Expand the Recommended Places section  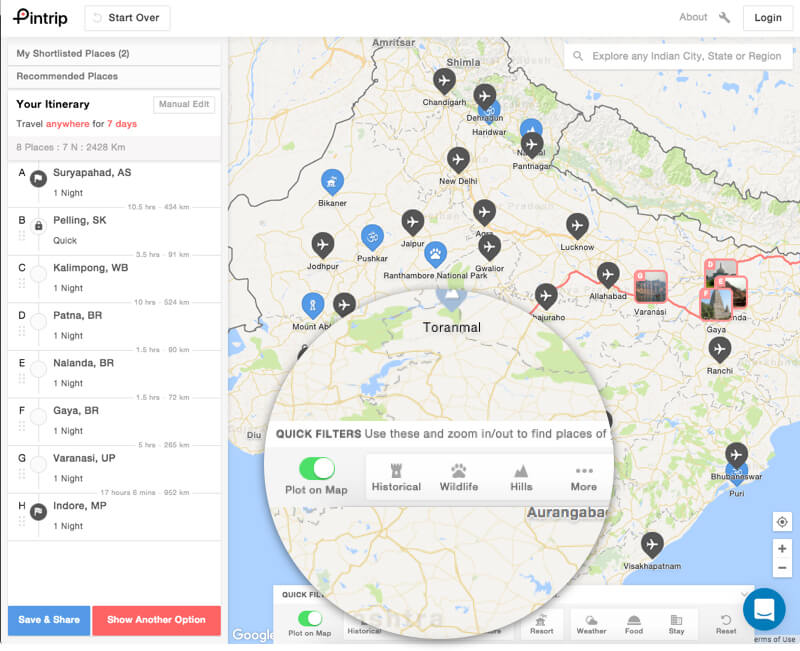point(113,76)
